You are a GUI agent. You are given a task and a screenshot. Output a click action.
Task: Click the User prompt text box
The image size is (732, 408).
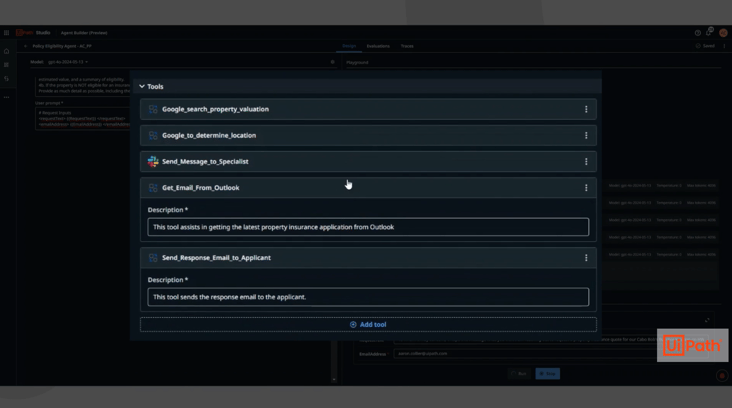click(x=83, y=119)
